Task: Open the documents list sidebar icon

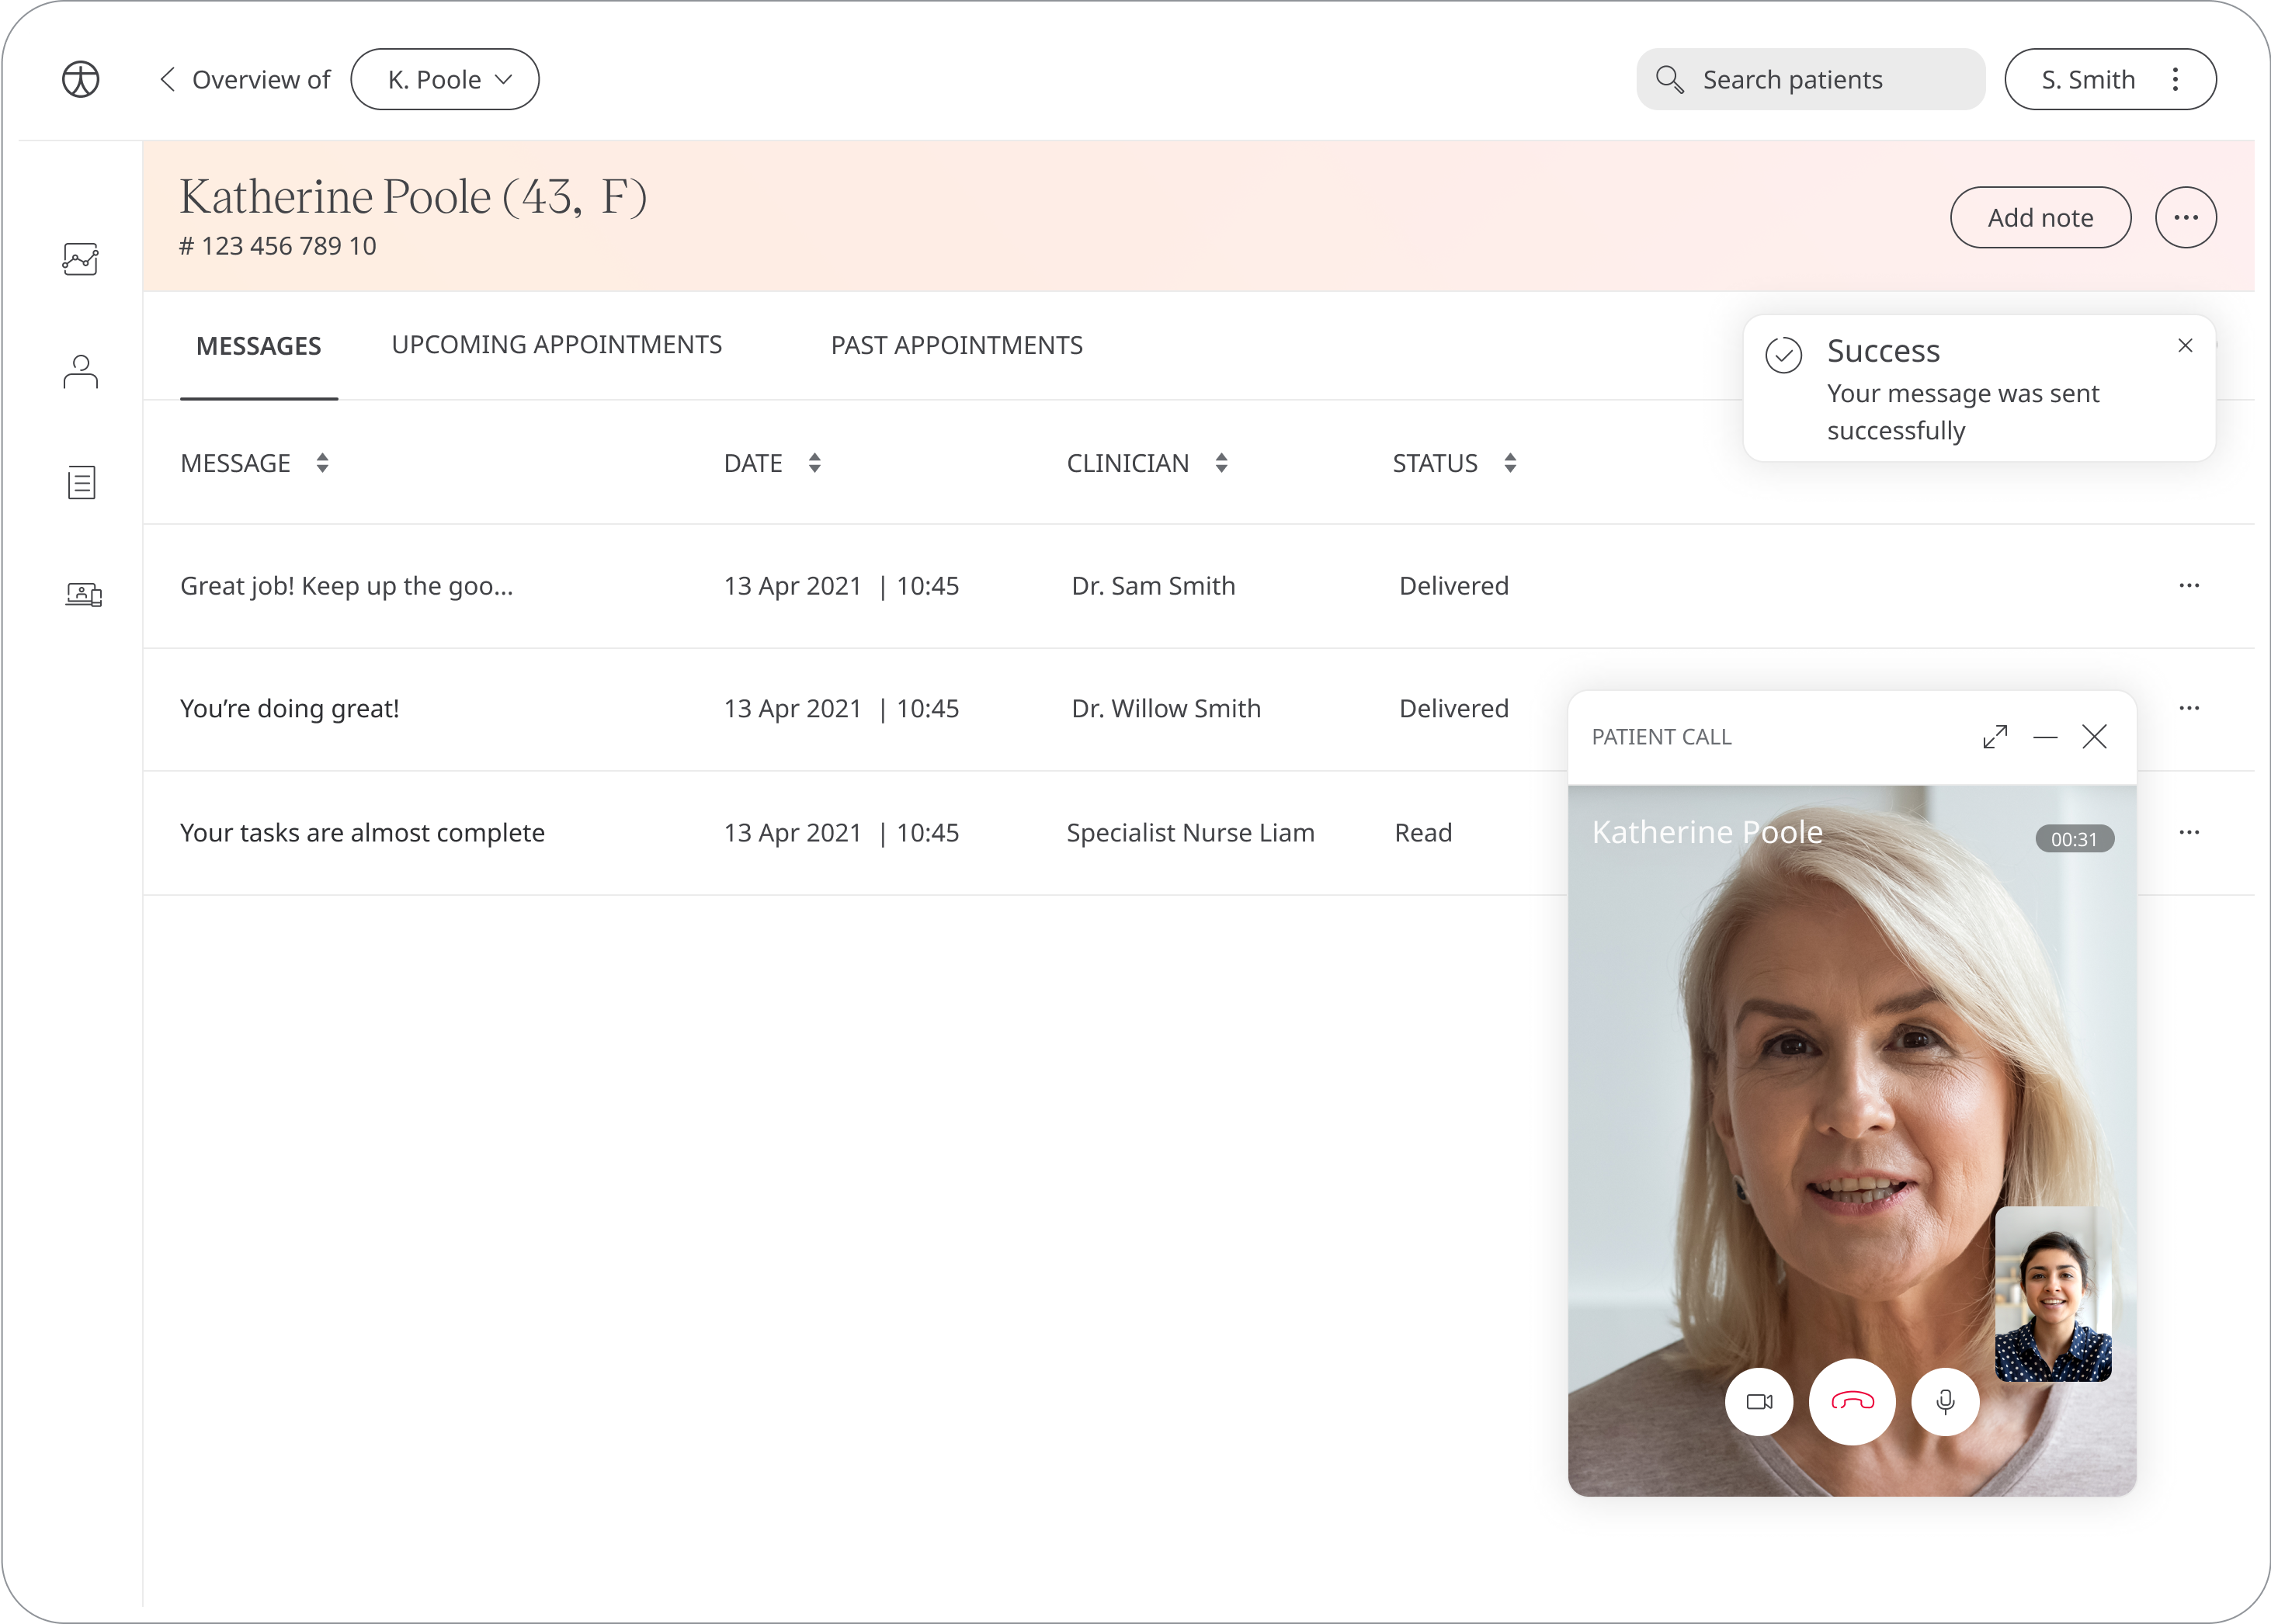Action: 81,483
